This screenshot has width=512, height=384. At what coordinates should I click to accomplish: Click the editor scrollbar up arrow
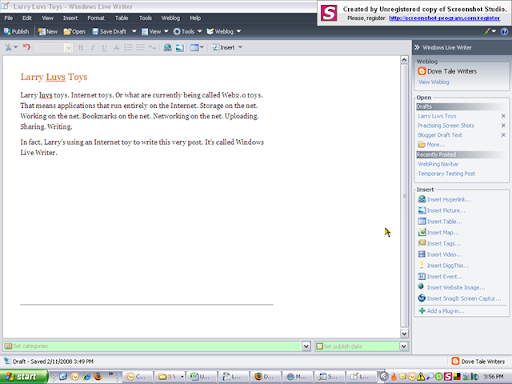click(404, 60)
